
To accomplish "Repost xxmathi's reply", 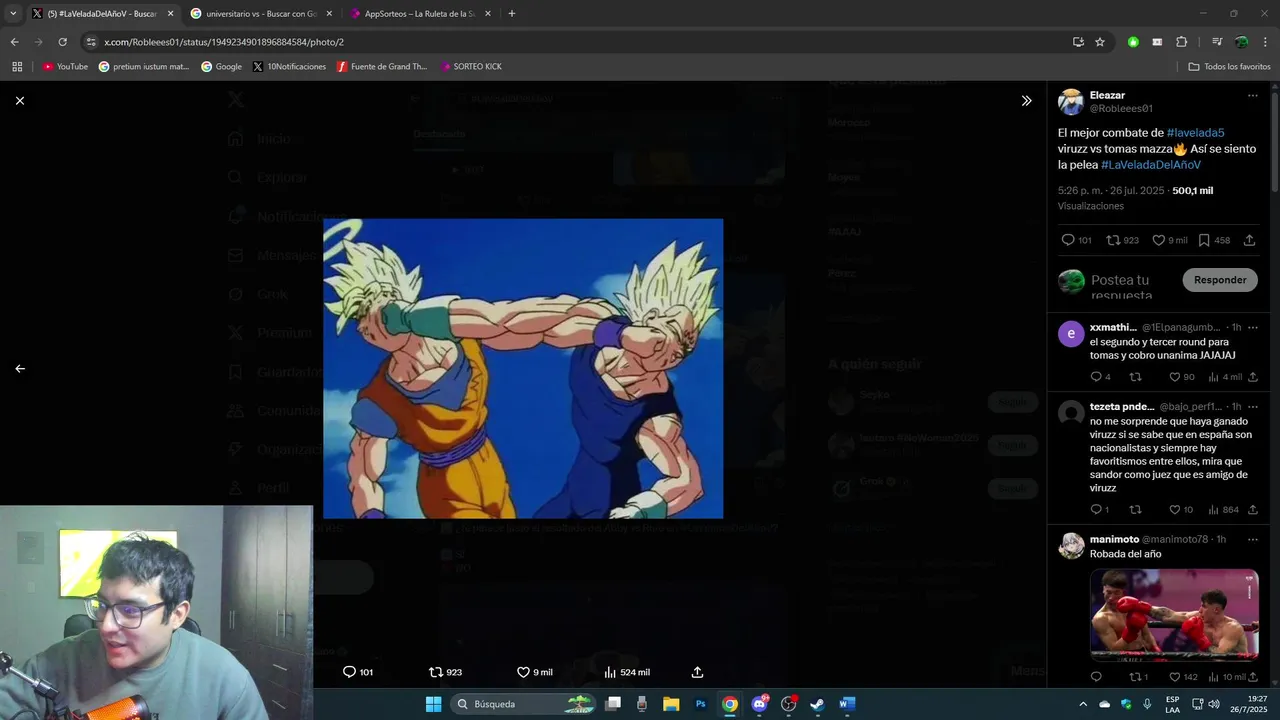I will pyautogui.click(x=1135, y=377).
